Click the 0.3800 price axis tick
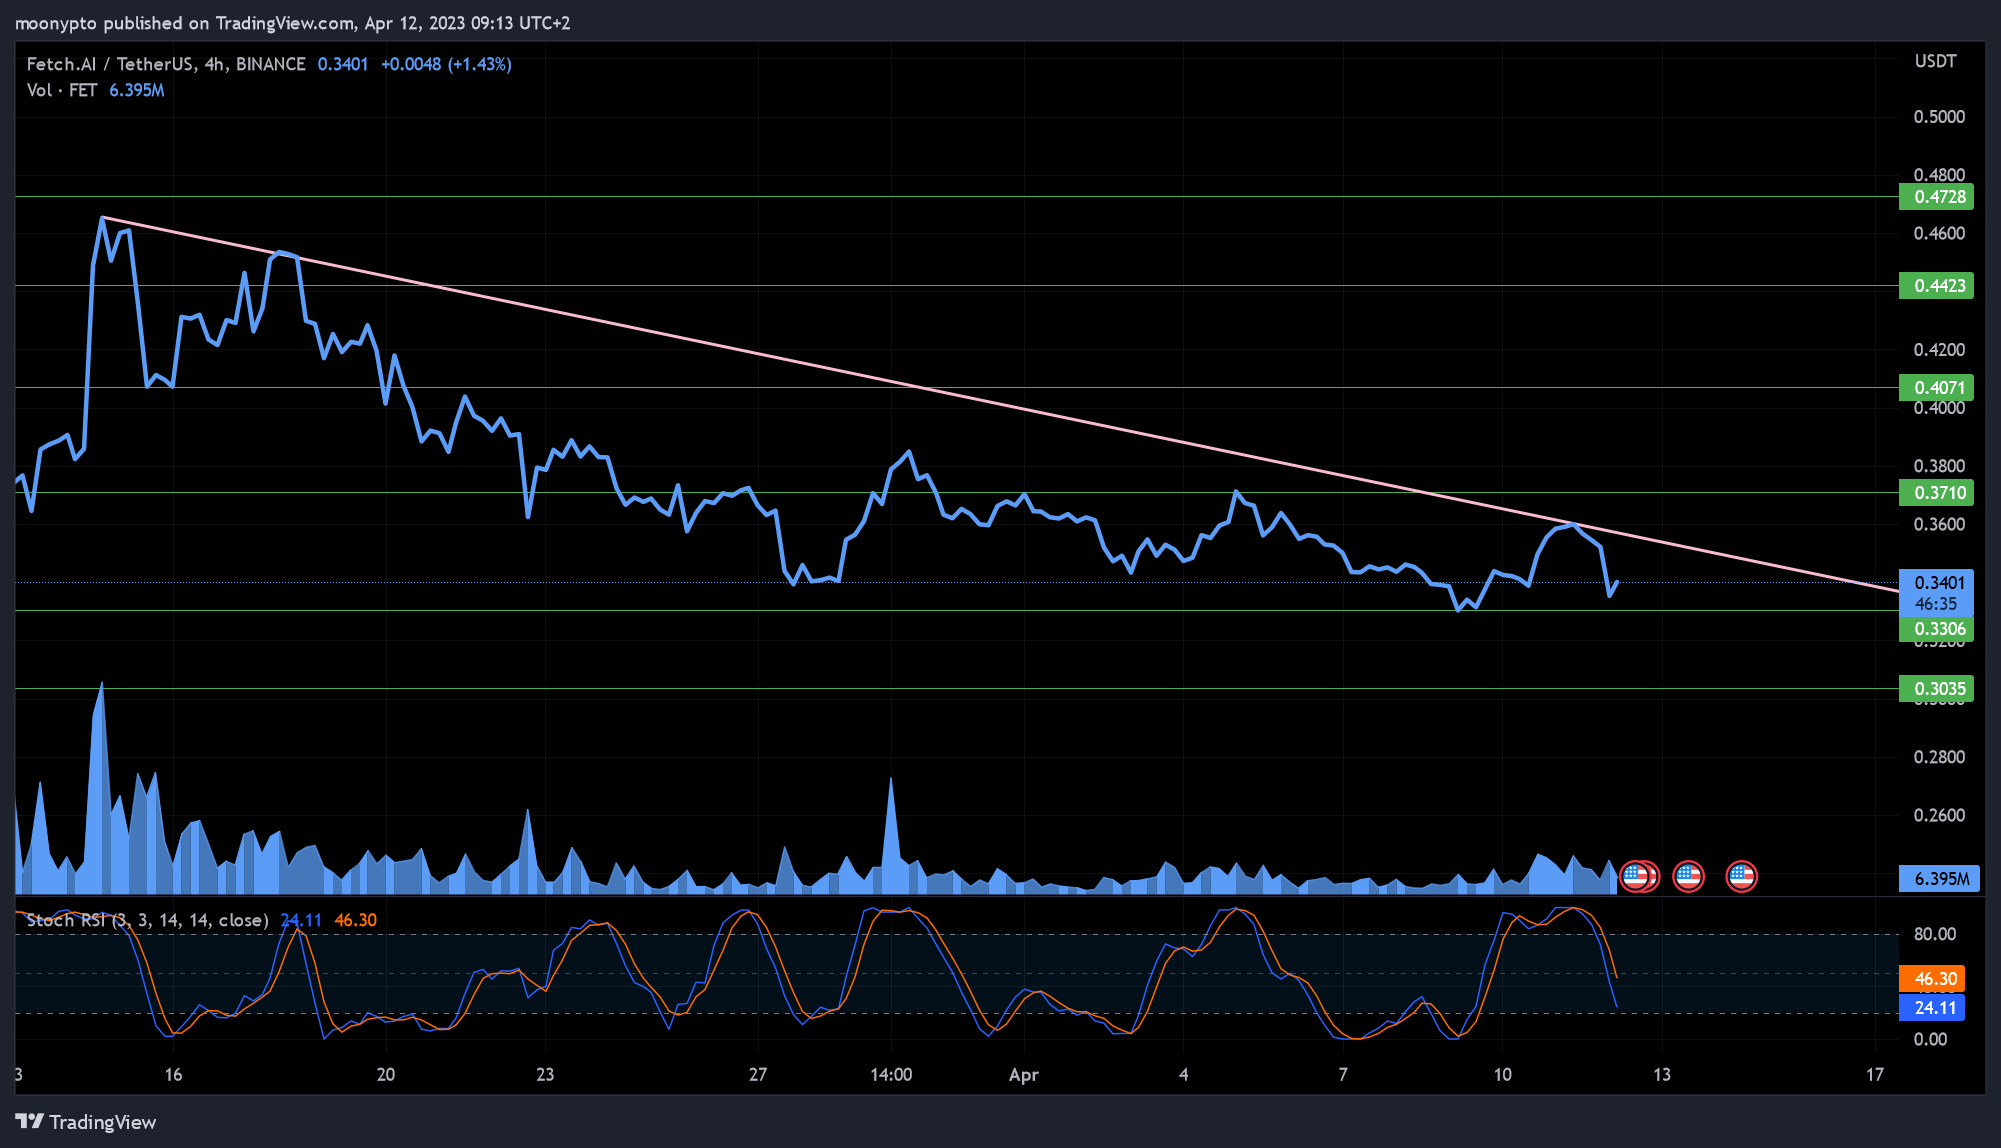 [1939, 466]
